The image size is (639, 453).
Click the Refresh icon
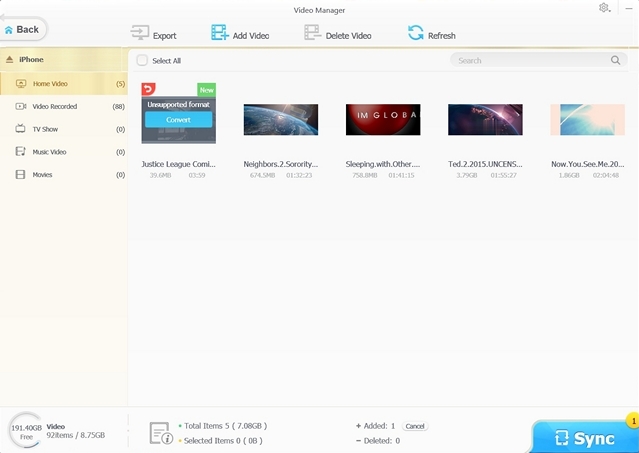click(416, 33)
